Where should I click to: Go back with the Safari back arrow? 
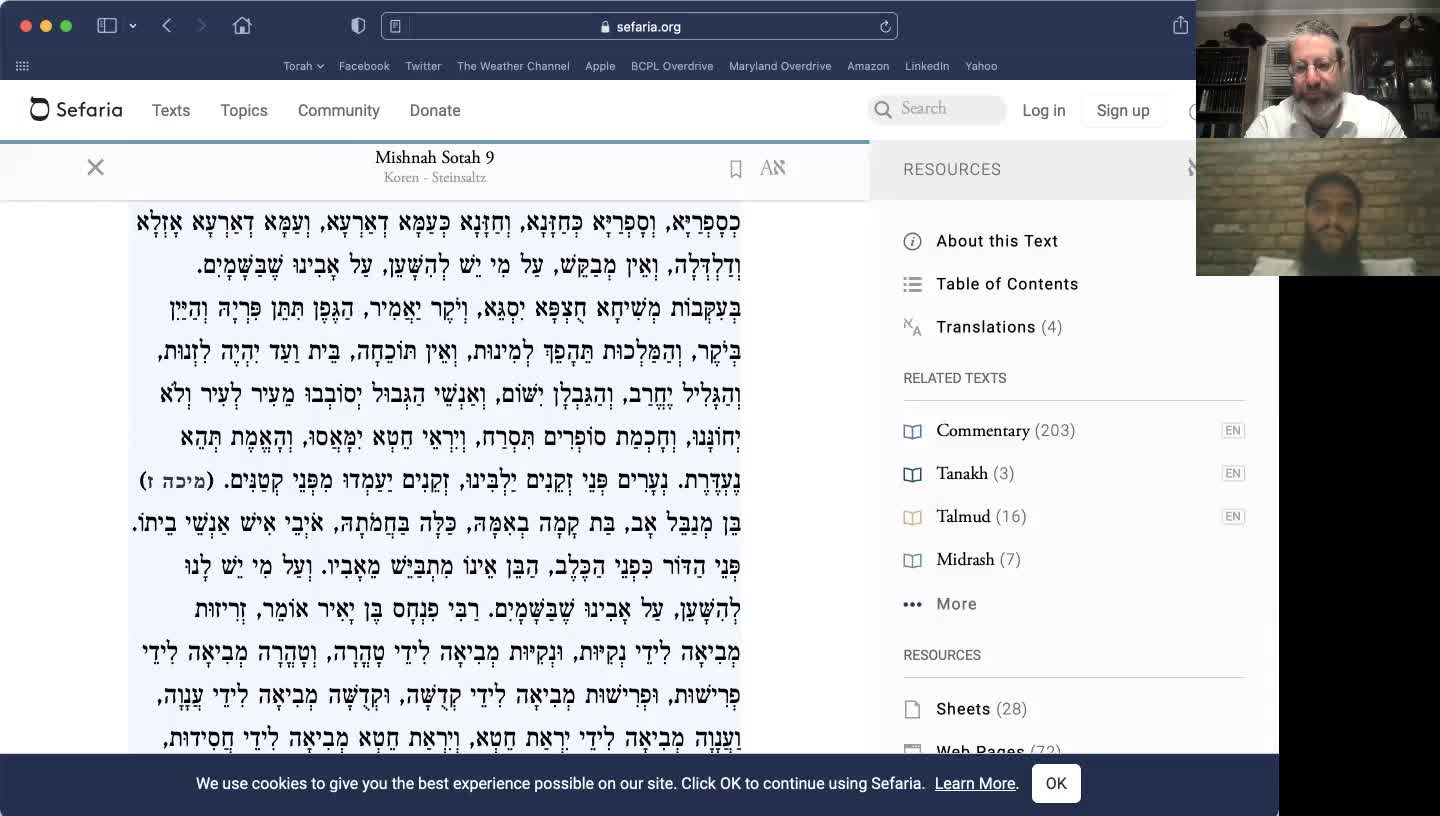pos(167,26)
